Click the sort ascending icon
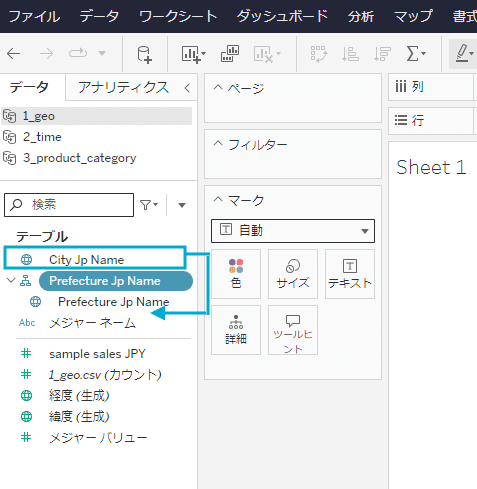 [x=350, y=54]
